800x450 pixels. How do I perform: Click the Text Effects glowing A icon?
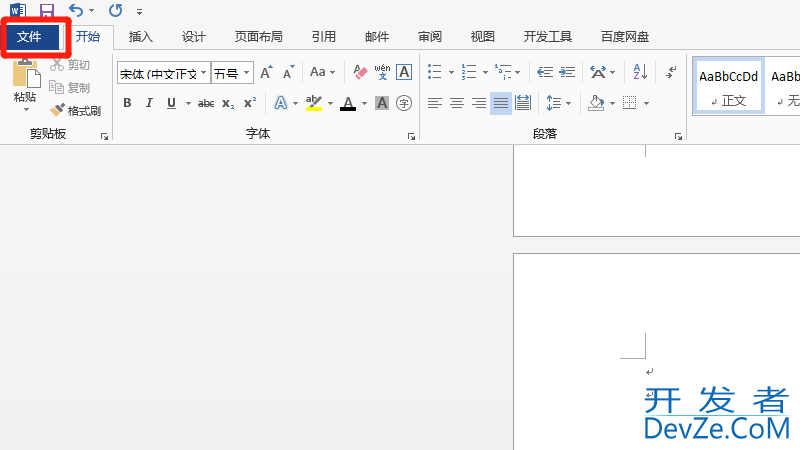pos(281,103)
